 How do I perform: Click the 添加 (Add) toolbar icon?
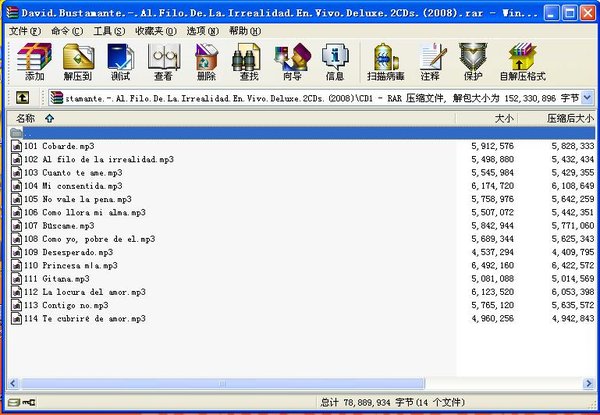pyautogui.click(x=34, y=62)
